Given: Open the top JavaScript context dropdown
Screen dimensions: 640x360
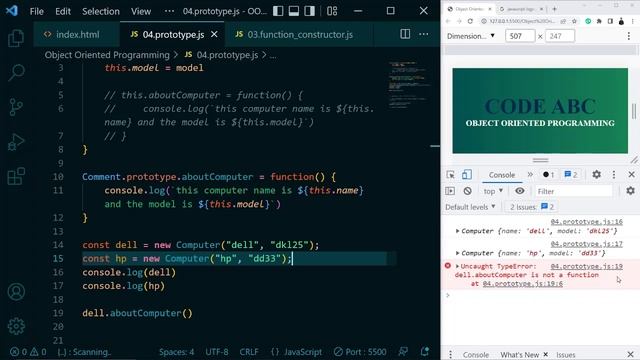Looking at the screenshot, I should pyautogui.click(x=493, y=191).
